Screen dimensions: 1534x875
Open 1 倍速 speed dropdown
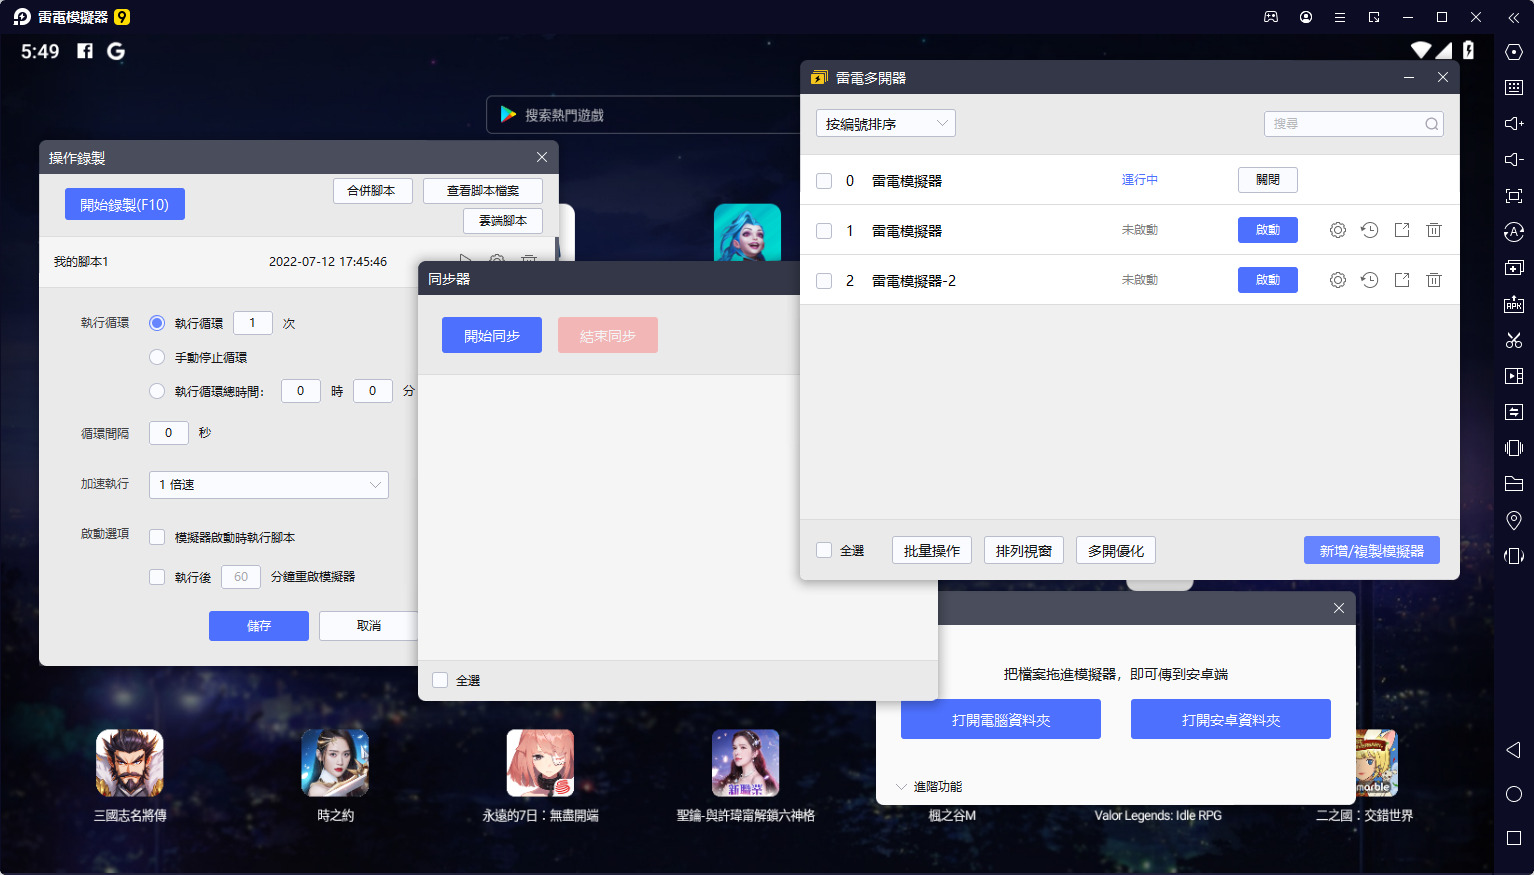pos(269,484)
